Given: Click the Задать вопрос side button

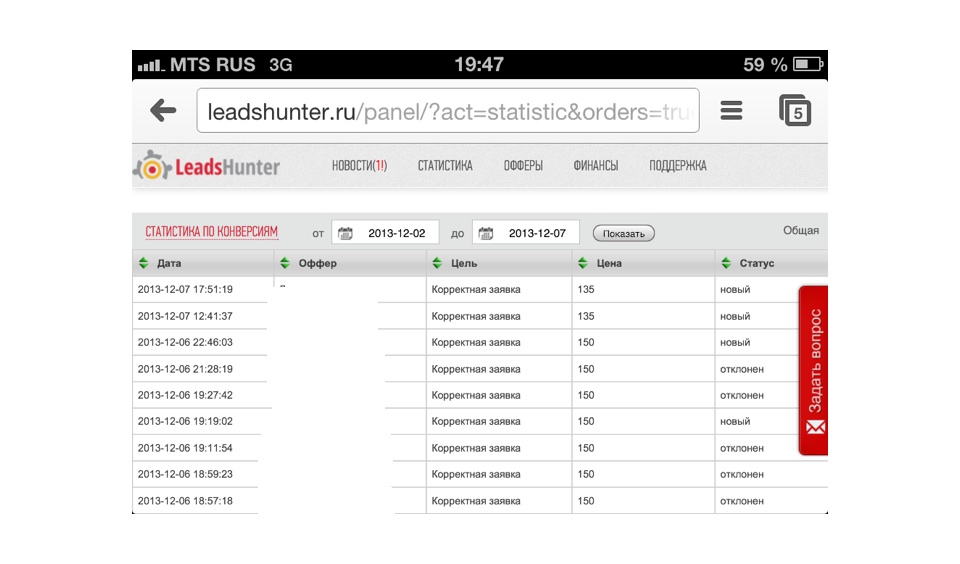Looking at the screenshot, I should (814, 370).
